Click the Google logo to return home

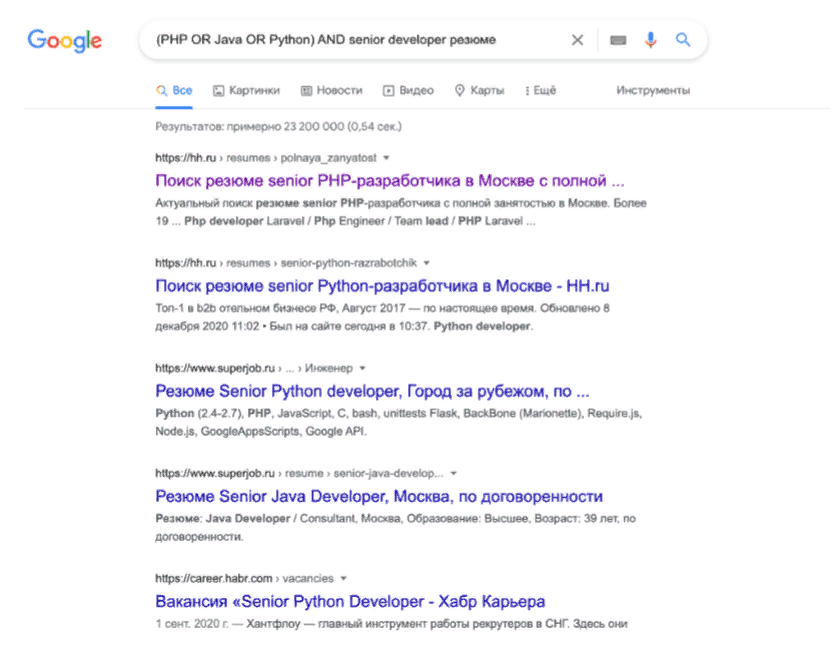coord(64,41)
